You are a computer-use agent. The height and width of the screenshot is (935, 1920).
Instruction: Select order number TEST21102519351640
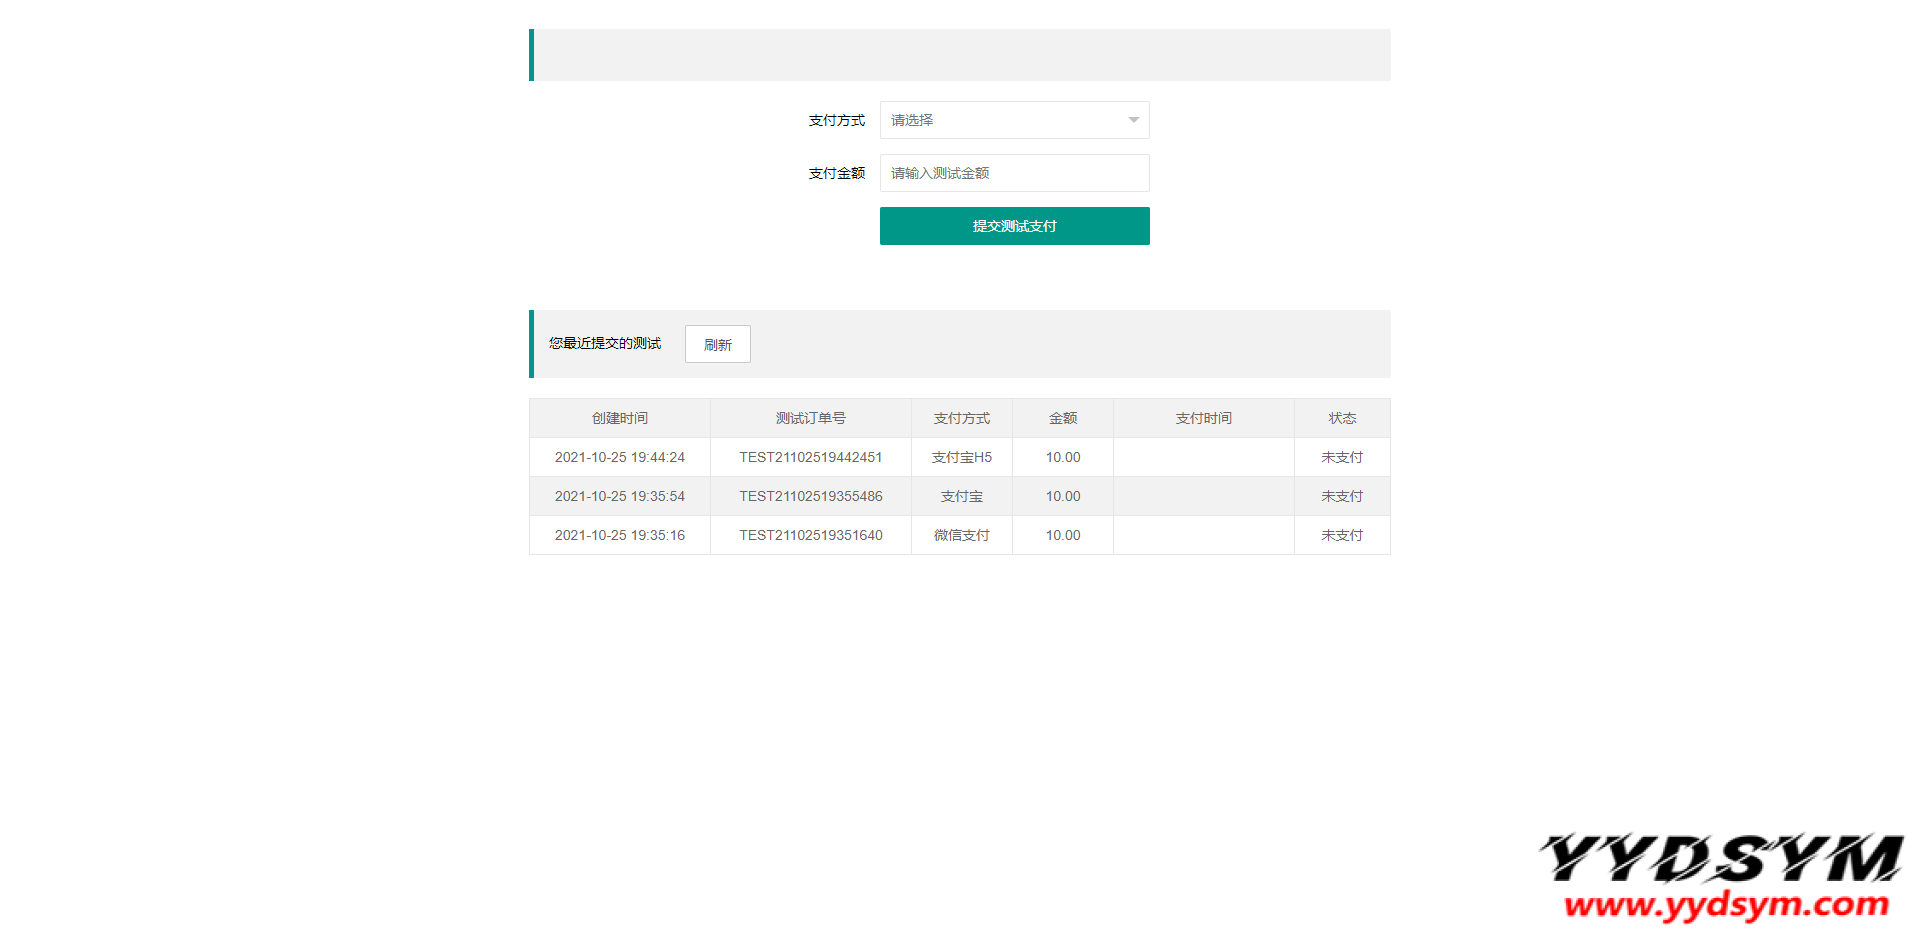(x=810, y=535)
